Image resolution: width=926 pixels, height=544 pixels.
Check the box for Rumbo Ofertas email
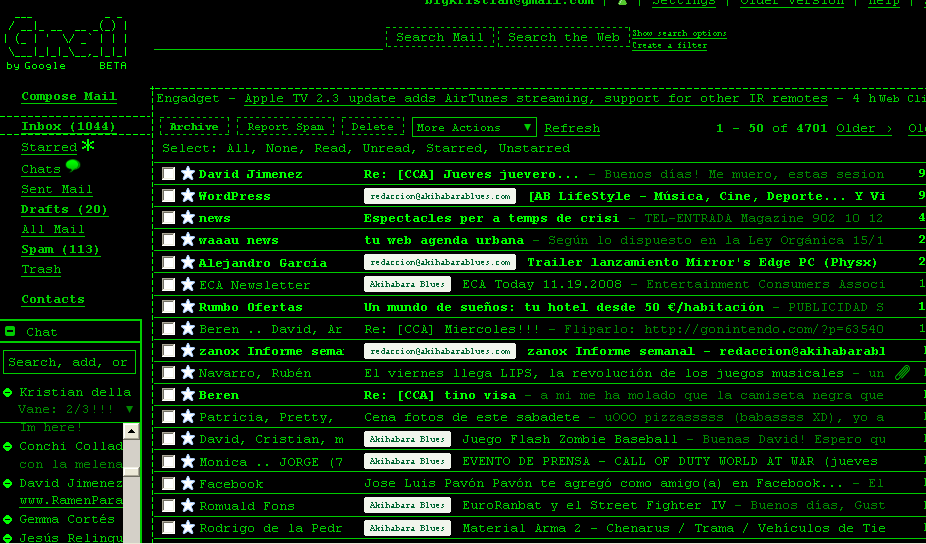click(169, 307)
